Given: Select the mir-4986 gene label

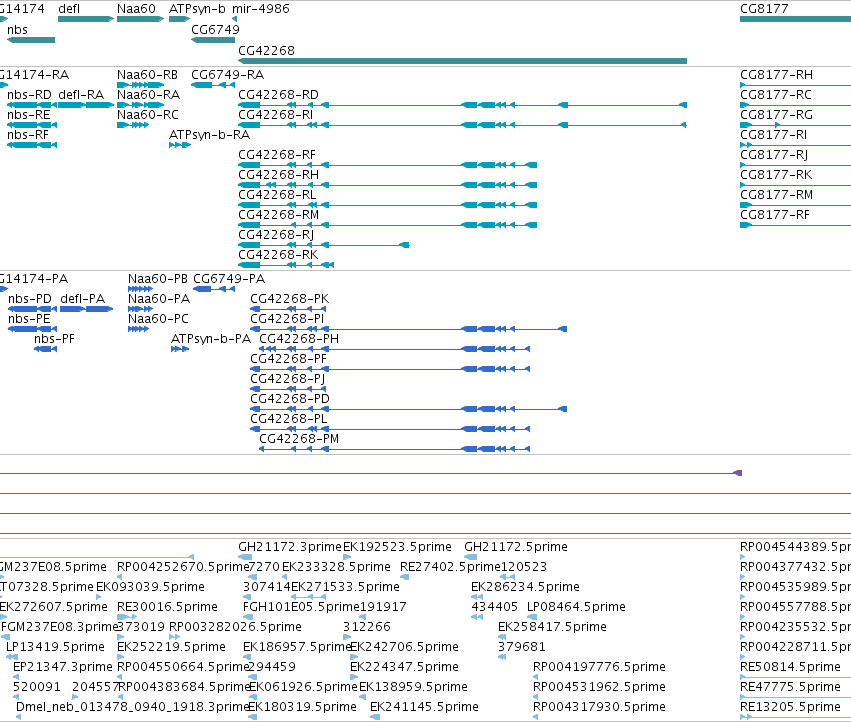Looking at the screenshot, I should coord(261,9).
